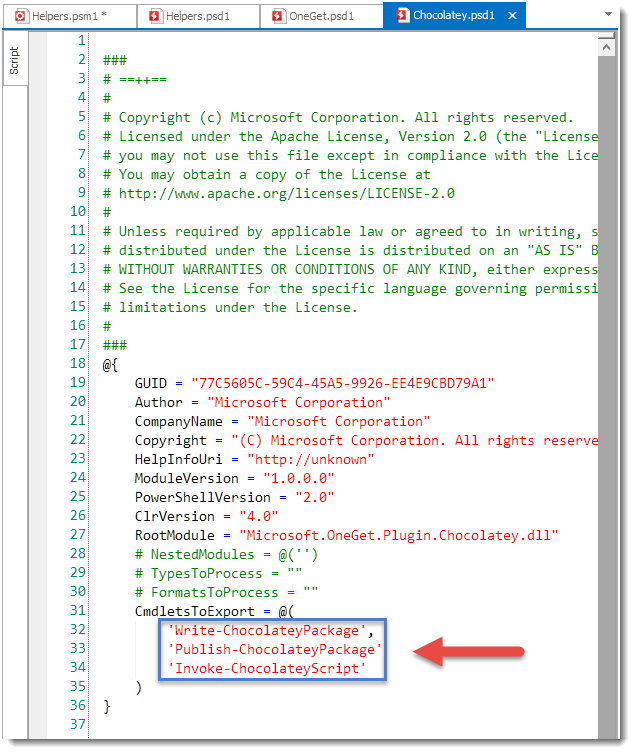Click the "You may obtain a copy" comment
The width and height of the screenshot is (635, 754).
[267, 174]
